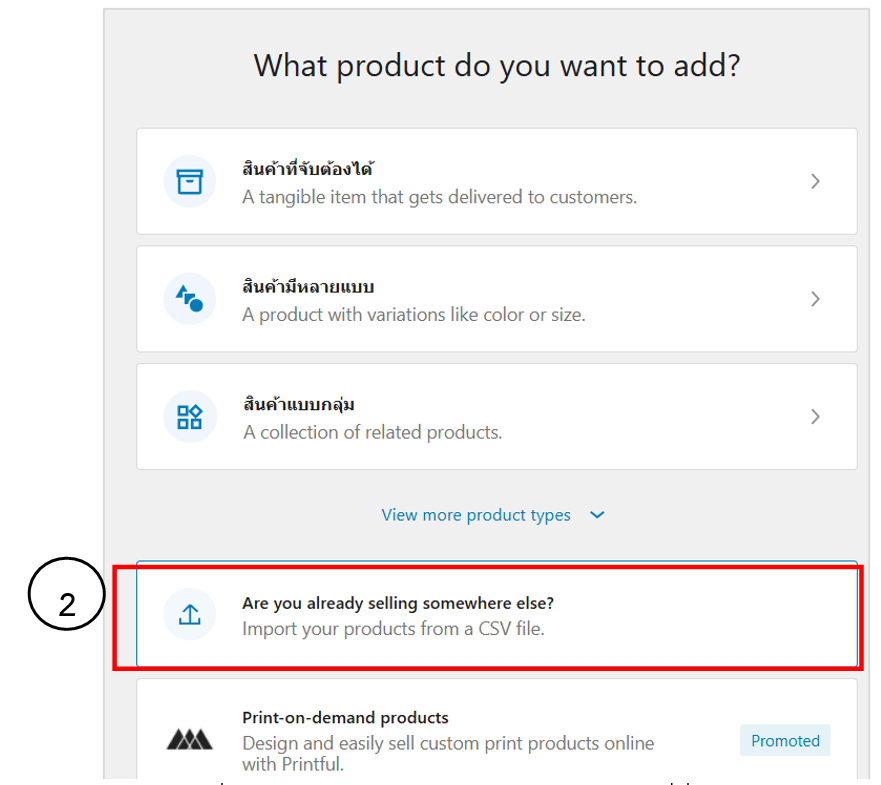Select the สินค้ามีหลายแบบ product type
This screenshot has height=785, width=881.
(308, 287)
